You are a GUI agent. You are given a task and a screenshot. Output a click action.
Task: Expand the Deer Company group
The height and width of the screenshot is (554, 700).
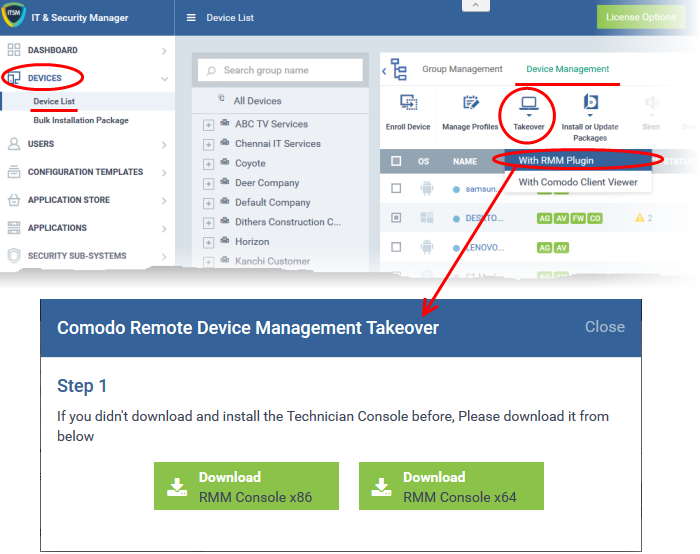click(x=208, y=184)
